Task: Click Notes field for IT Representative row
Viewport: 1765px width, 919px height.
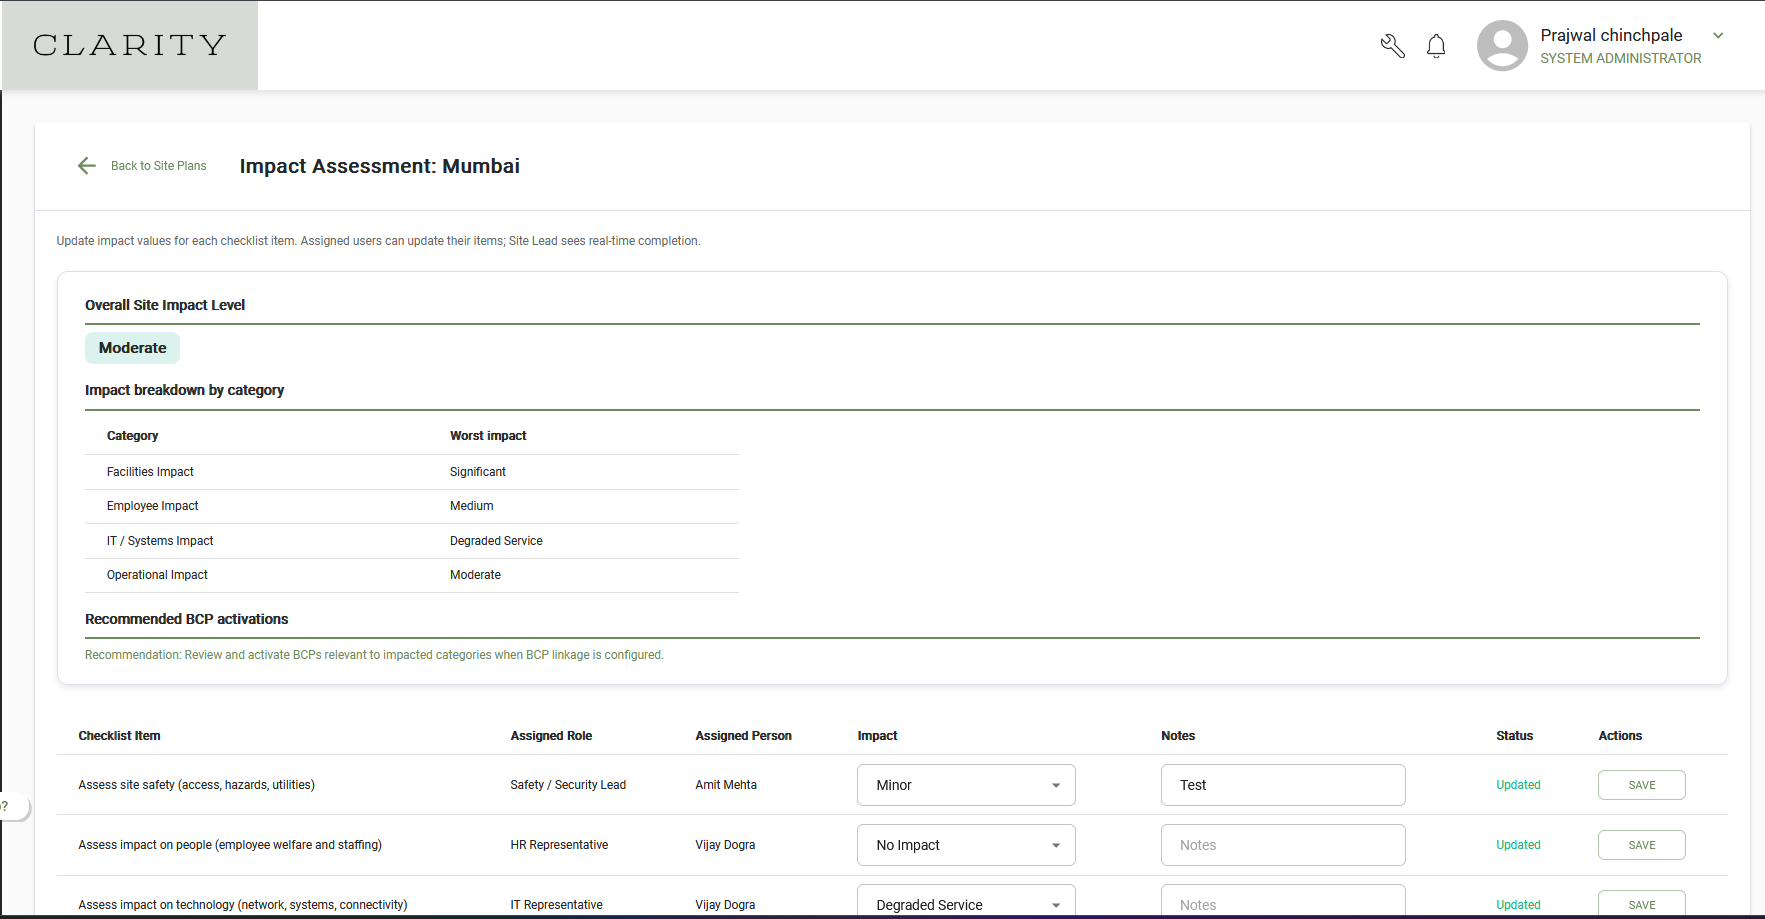Action: 1283,901
